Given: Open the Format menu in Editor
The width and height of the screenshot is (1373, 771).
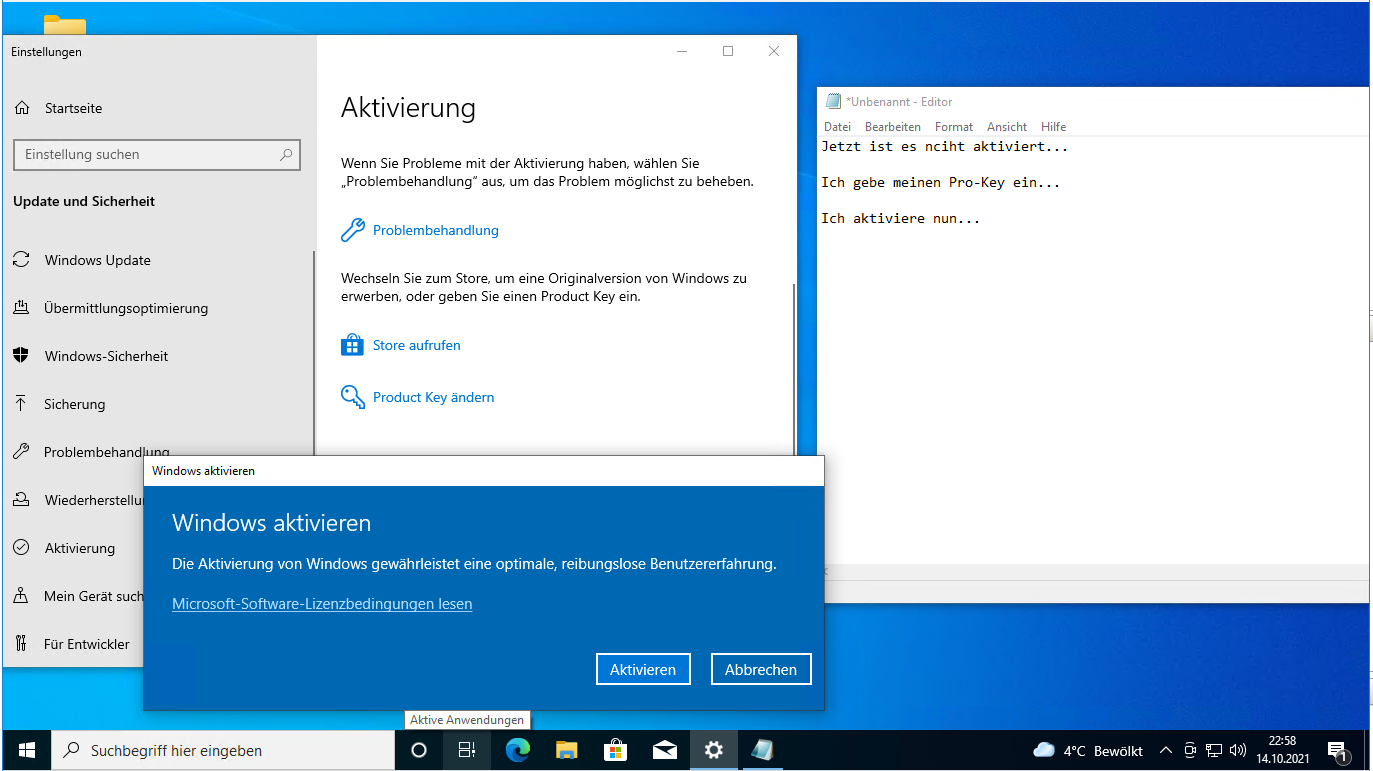Looking at the screenshot, I should point(954,127).
